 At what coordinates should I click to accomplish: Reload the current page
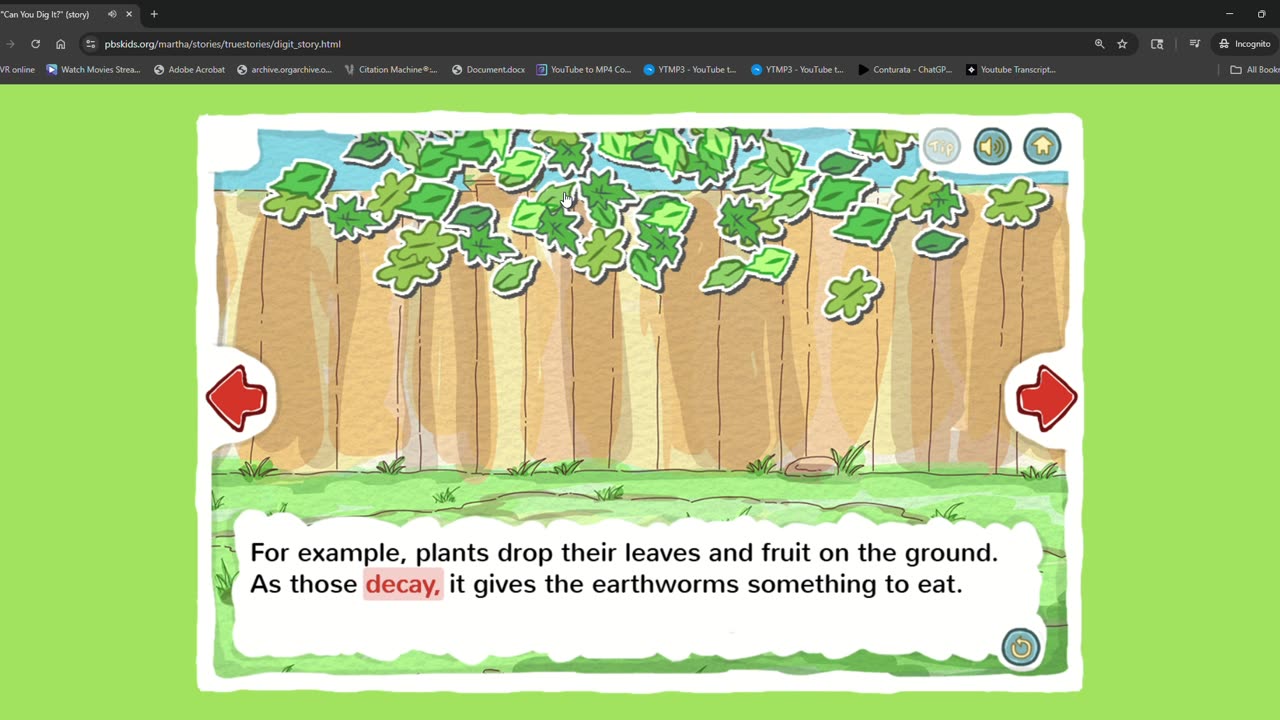[35, 44]
